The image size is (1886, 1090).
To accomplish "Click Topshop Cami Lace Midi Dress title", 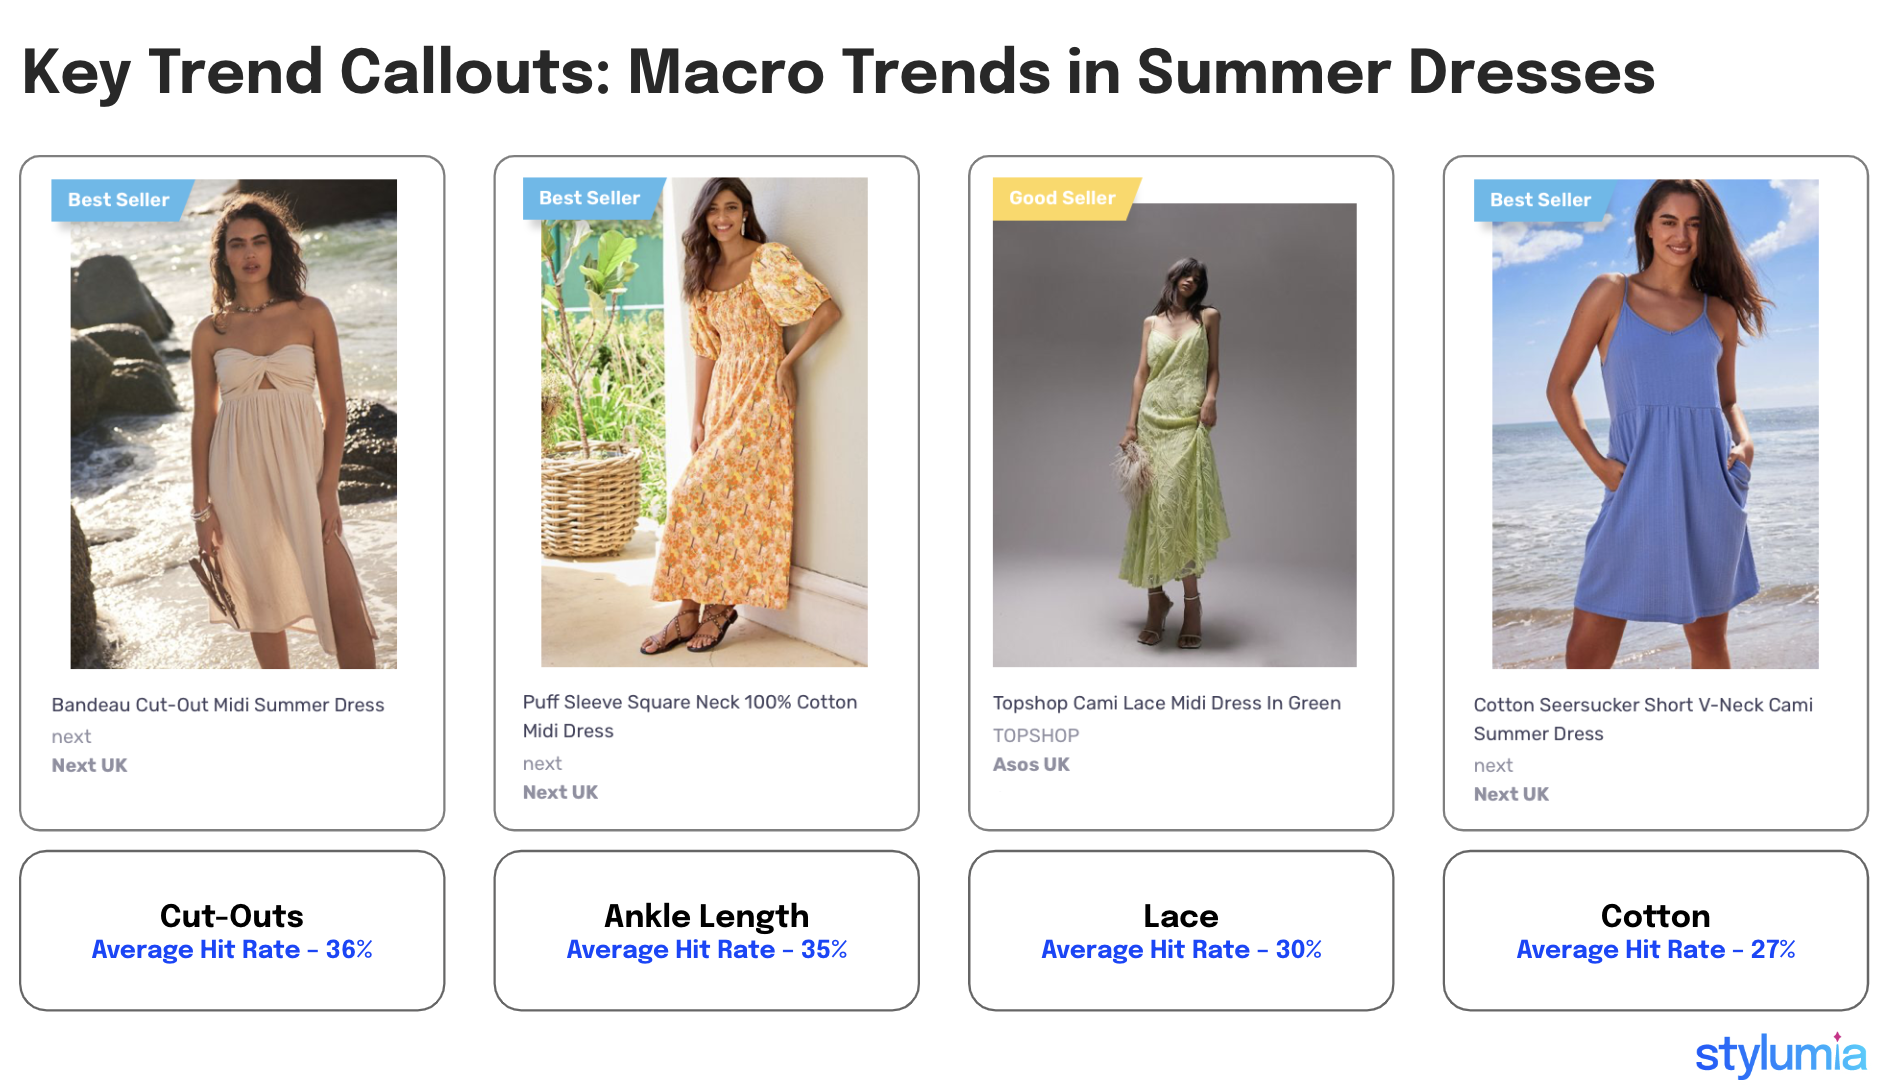I will click(1166, 703).
